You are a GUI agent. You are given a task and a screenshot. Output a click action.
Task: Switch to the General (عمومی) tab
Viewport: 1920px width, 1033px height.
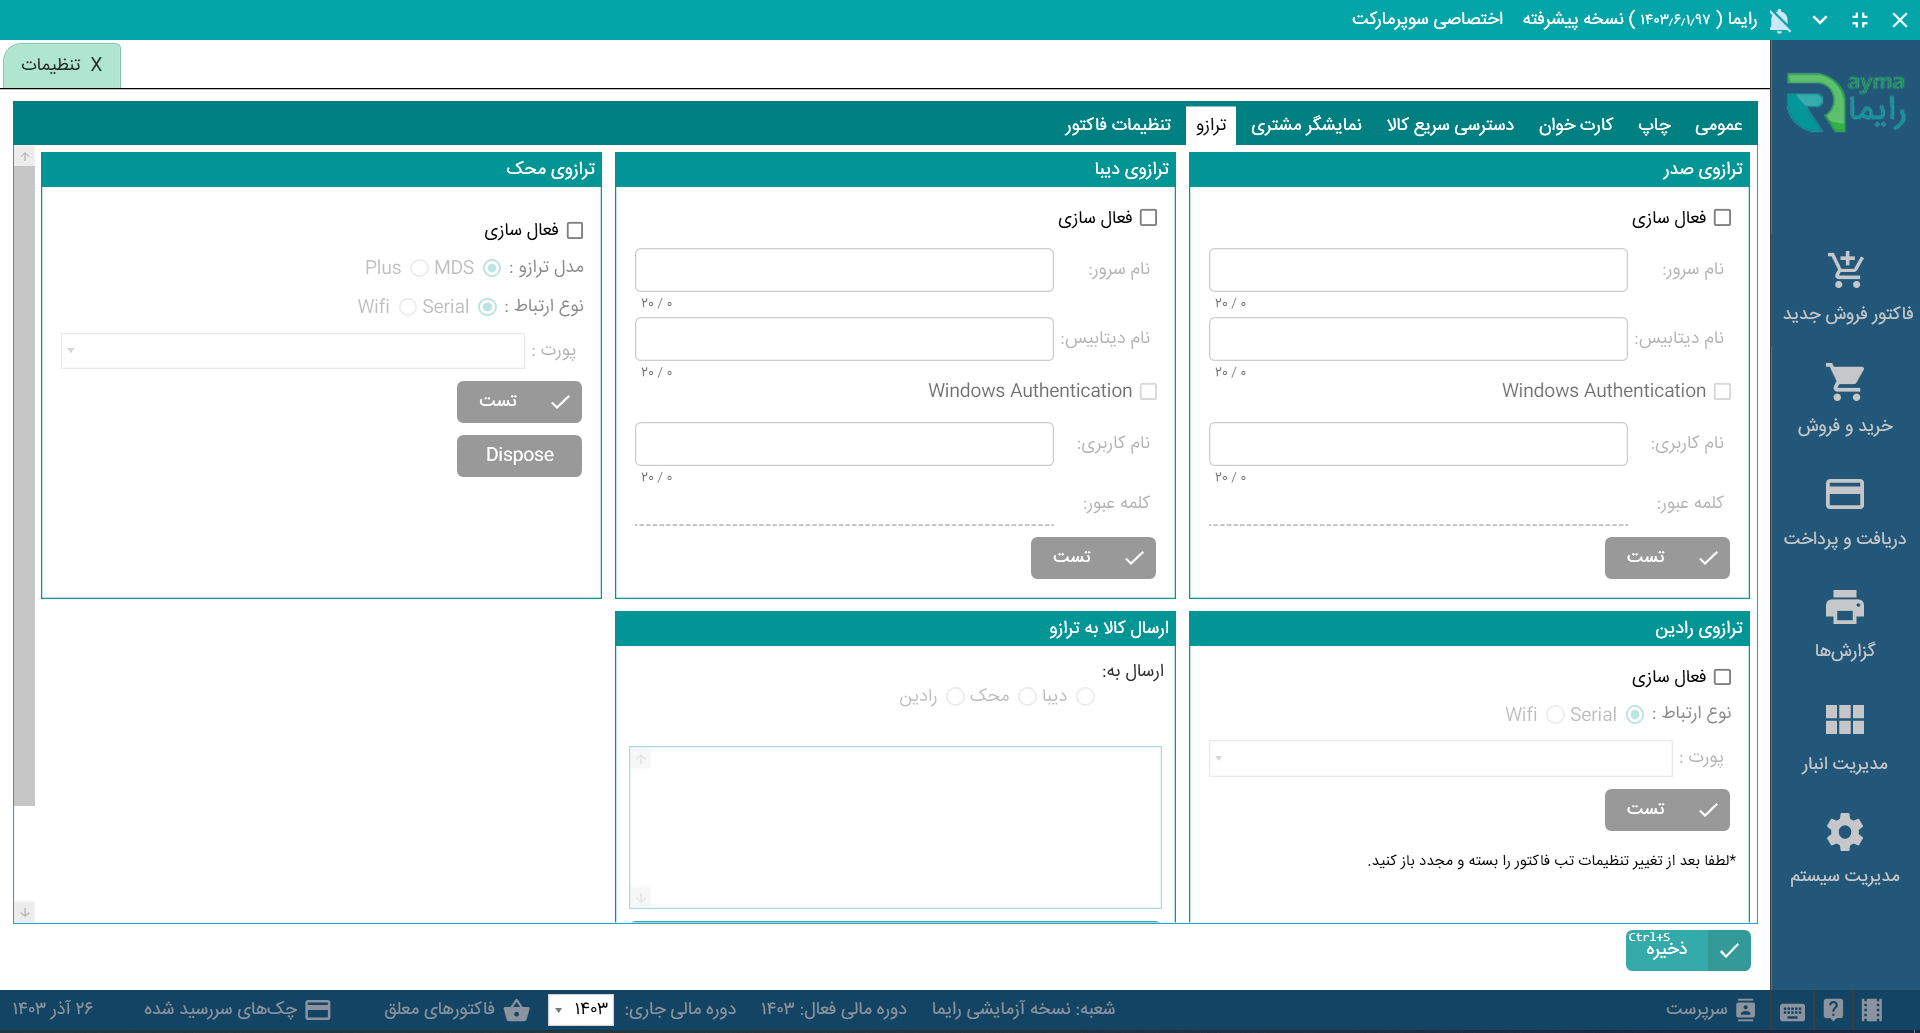pyautogui.click(x=1718, y=125)
